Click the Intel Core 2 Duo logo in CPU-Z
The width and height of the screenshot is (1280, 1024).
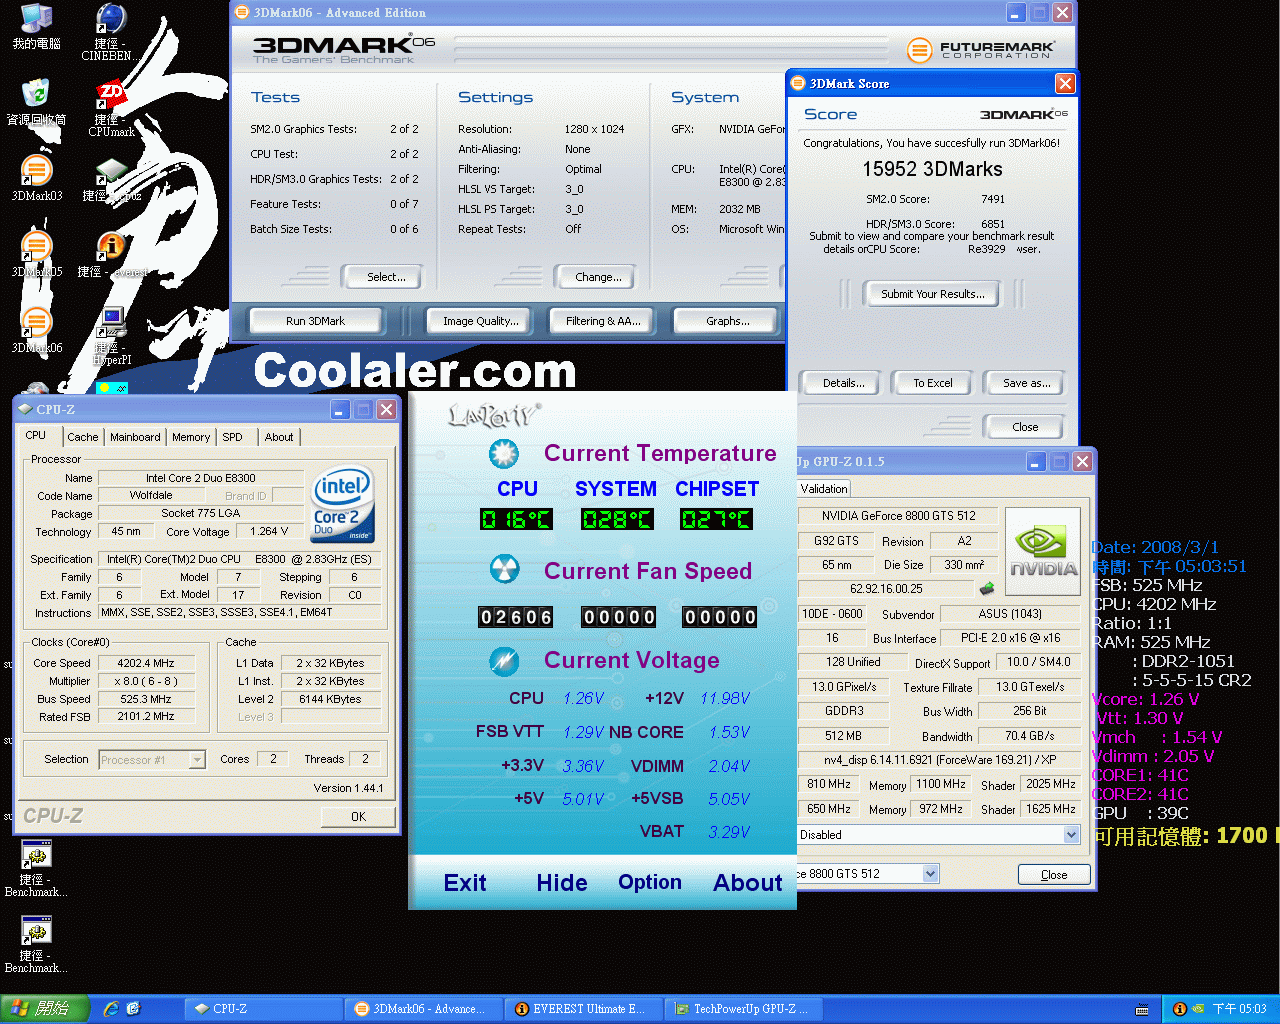pos(343,504)
